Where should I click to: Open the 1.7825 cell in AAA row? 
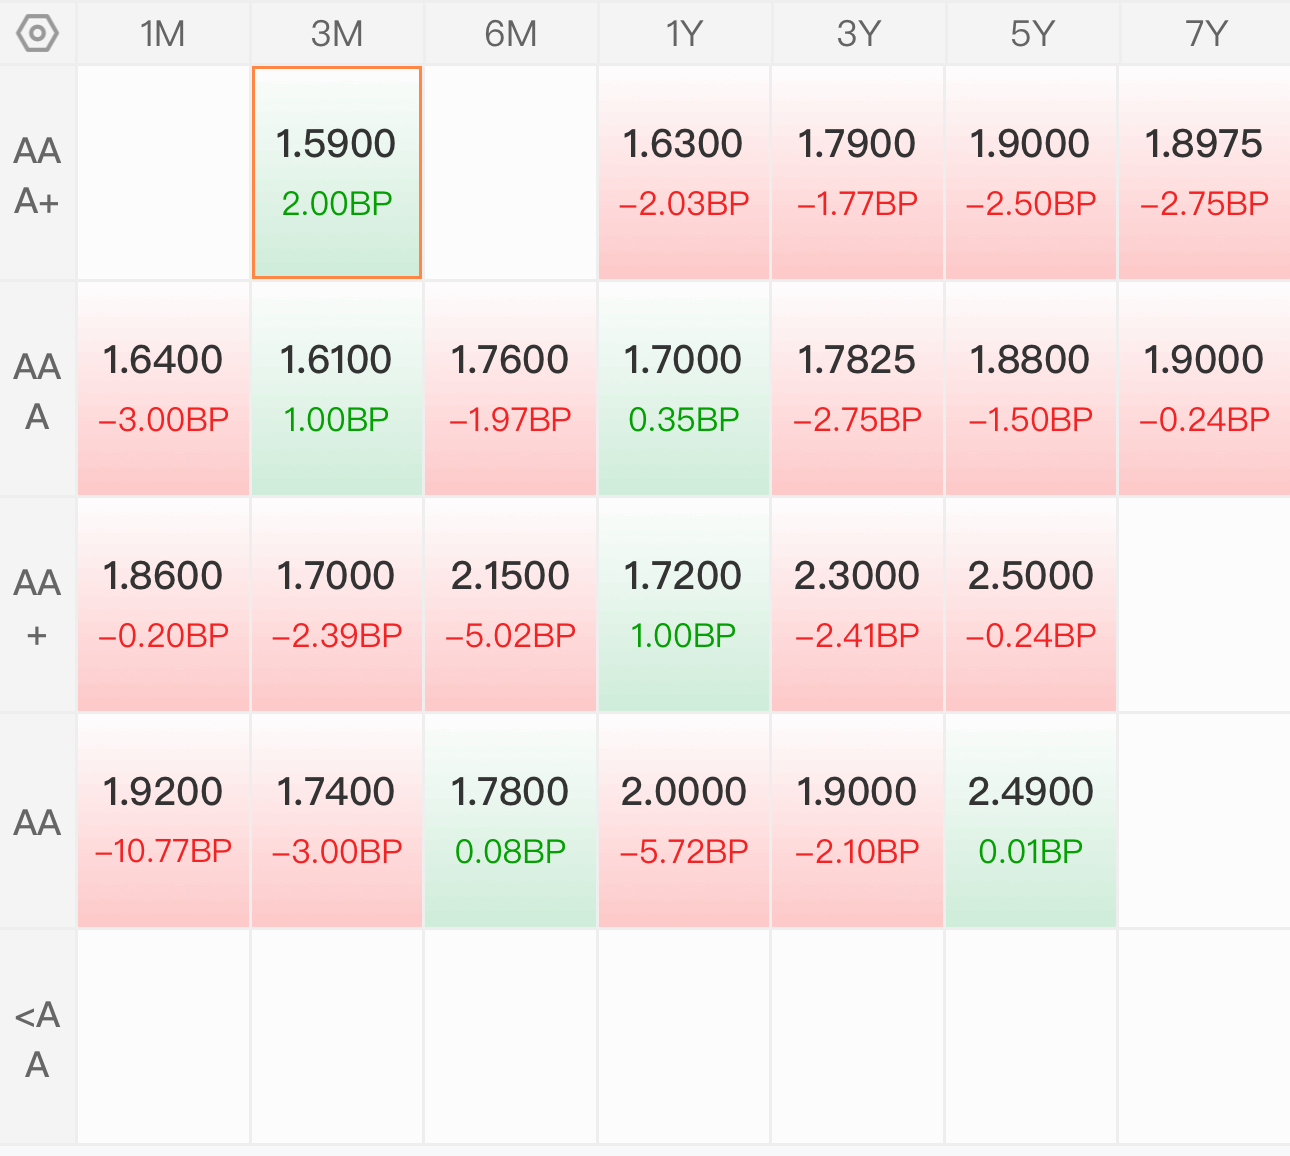tap(858, 389)
